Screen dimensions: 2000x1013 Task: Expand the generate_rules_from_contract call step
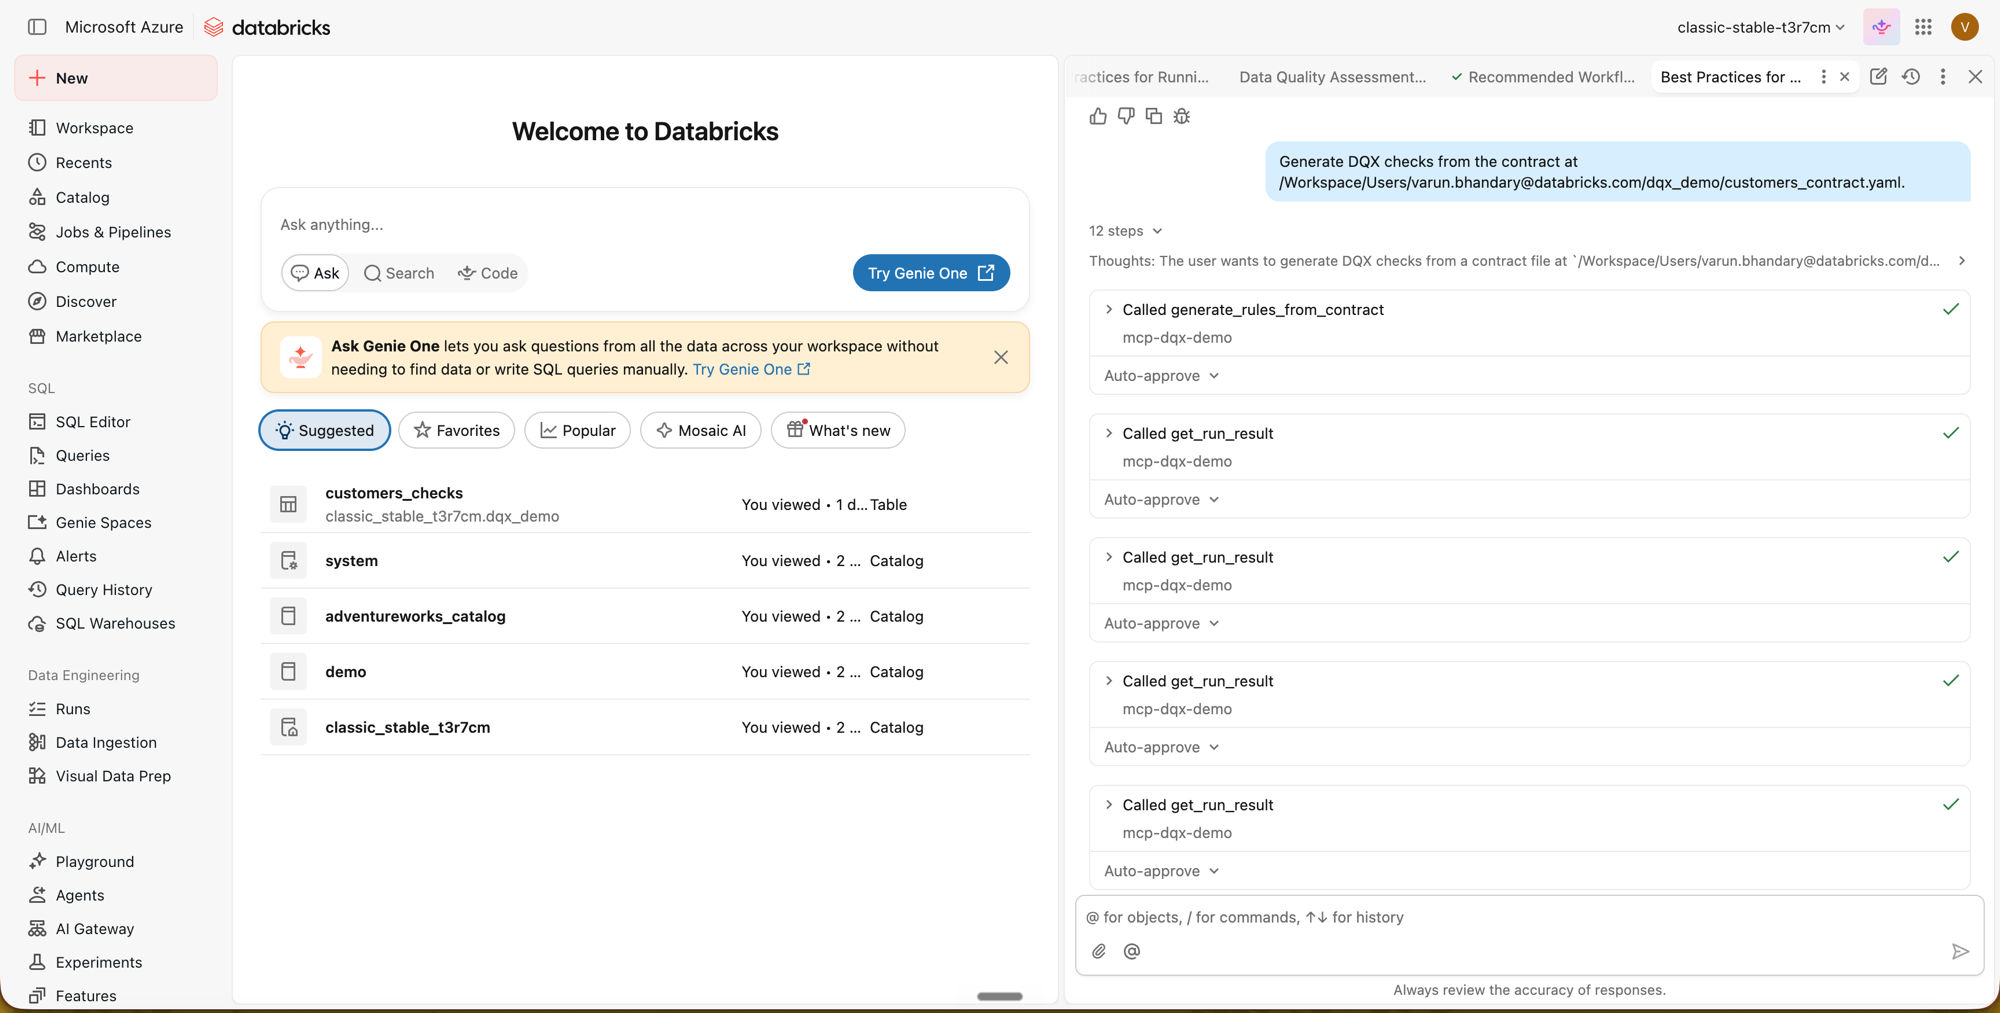(x=1109, y=310)
